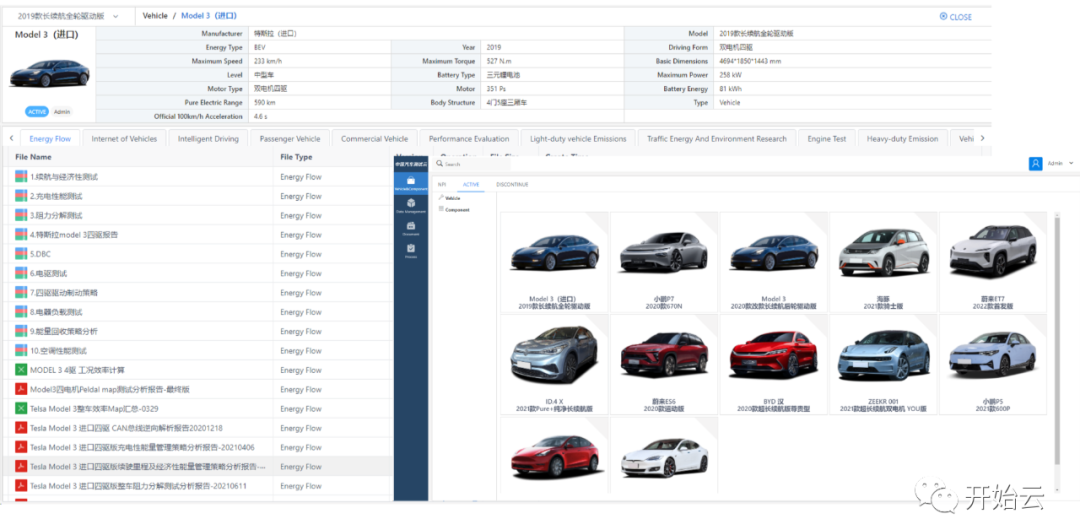This screenshot has height=519, width=1080.
Task: Click the CLOSE button
Action: click(x=956, y=17)
